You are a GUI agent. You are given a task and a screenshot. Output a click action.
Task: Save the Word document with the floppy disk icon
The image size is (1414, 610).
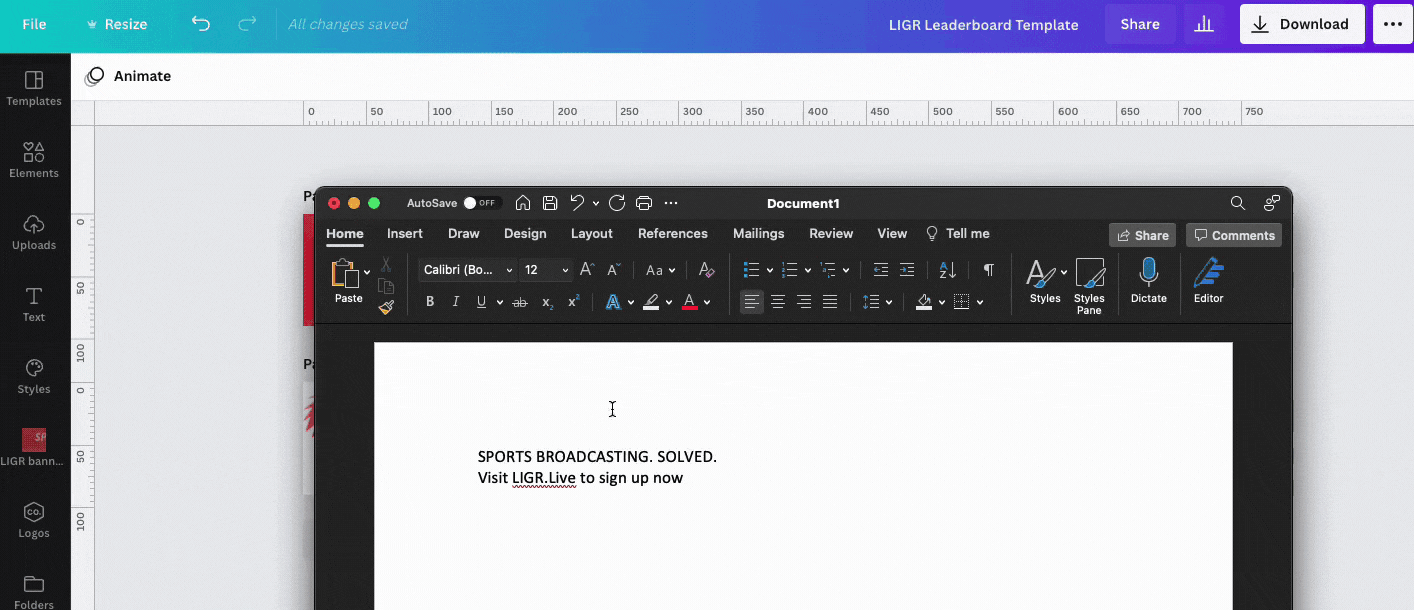click(550, 203)
